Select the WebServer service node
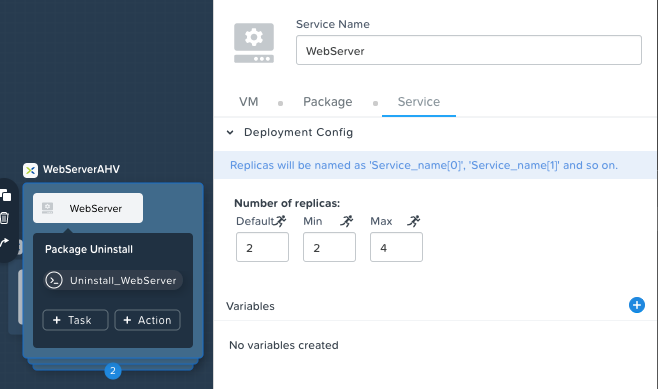The width and height of the screenshot is (658, 389). tap(88, 208)
